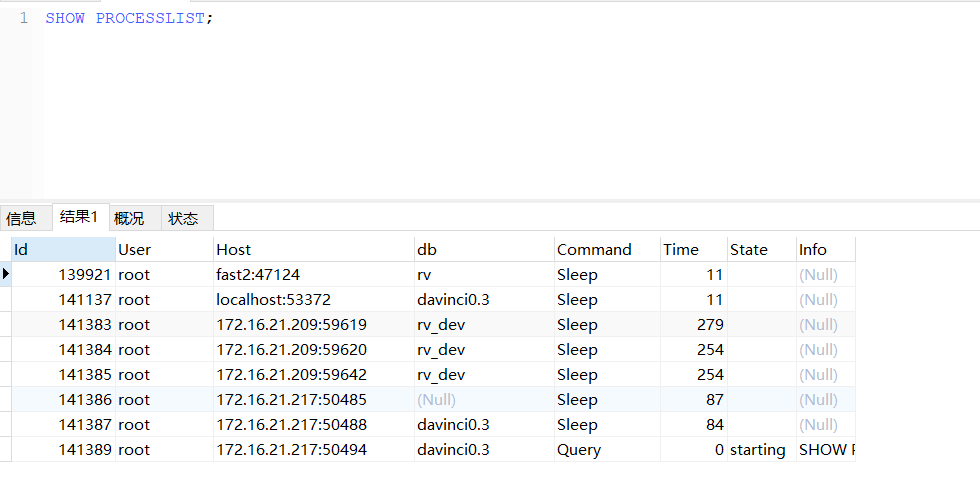
Task: Select the Command column header
Action: [x=605, y=249]
